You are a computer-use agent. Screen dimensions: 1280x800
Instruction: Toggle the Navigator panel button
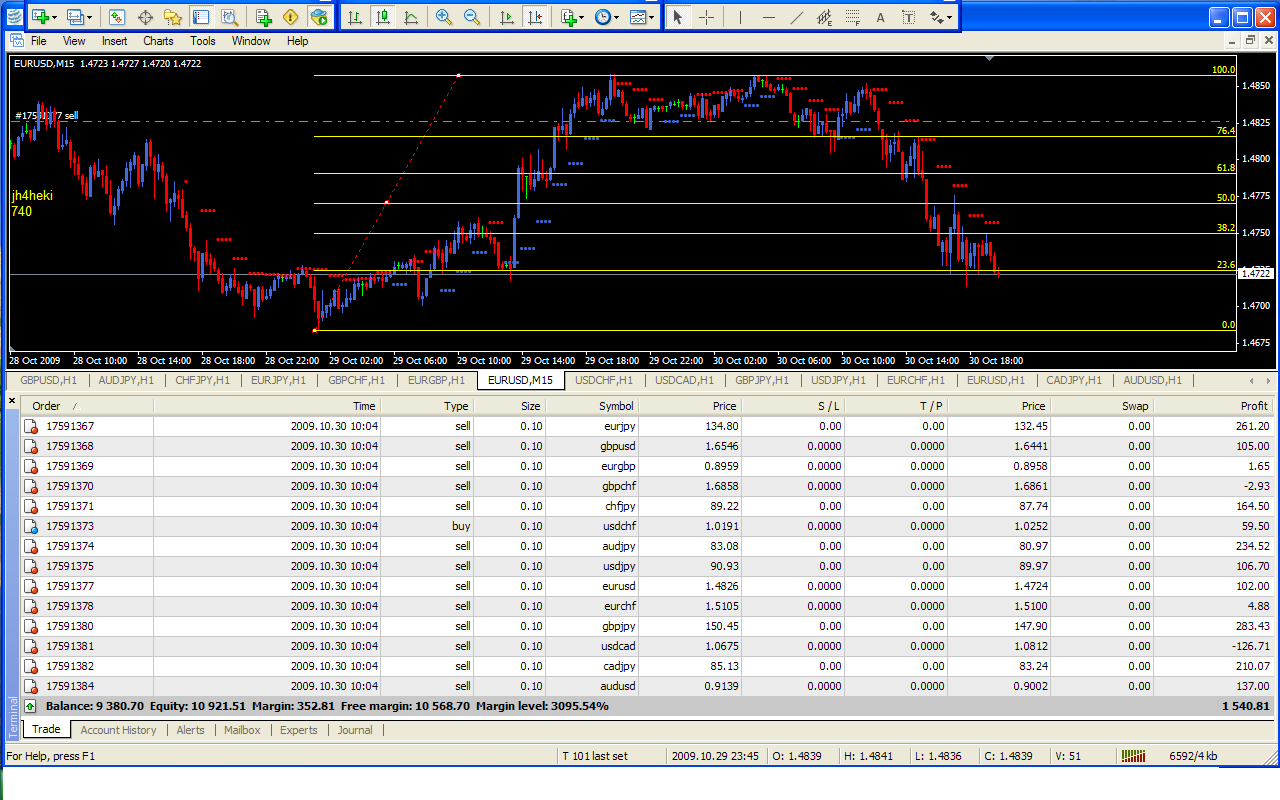172,16
